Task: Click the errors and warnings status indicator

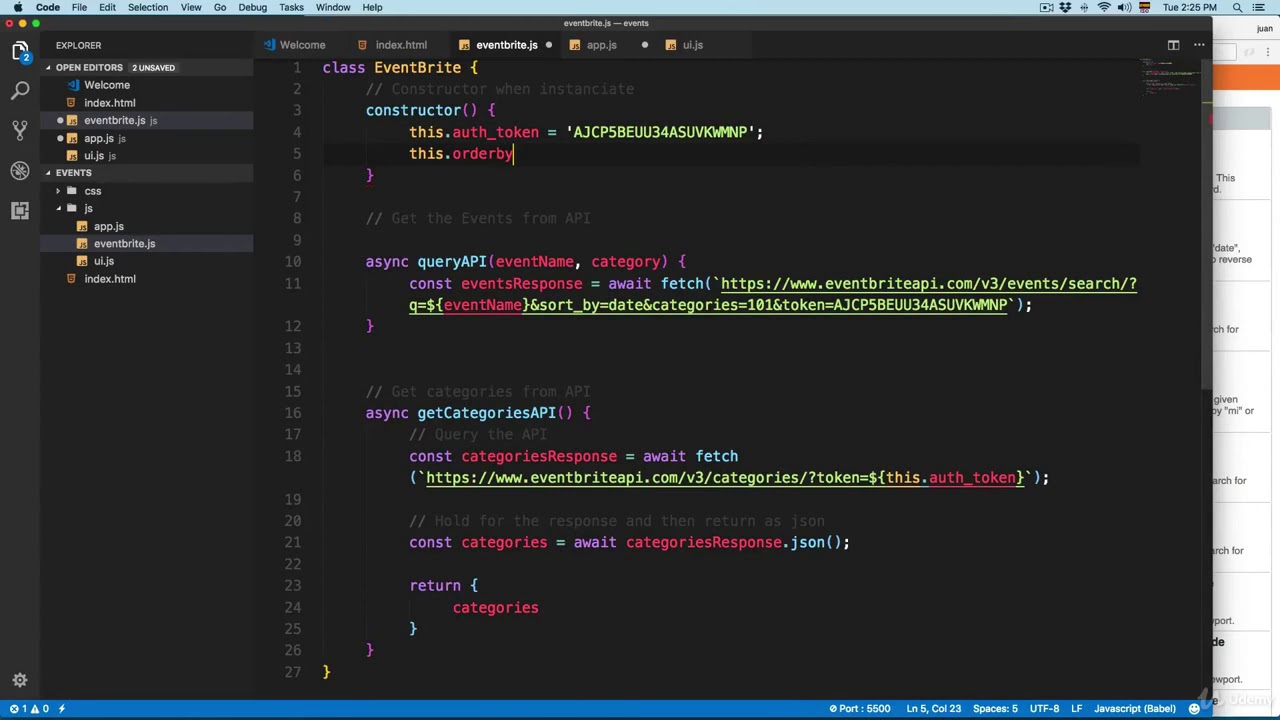Action: point(29,709)
